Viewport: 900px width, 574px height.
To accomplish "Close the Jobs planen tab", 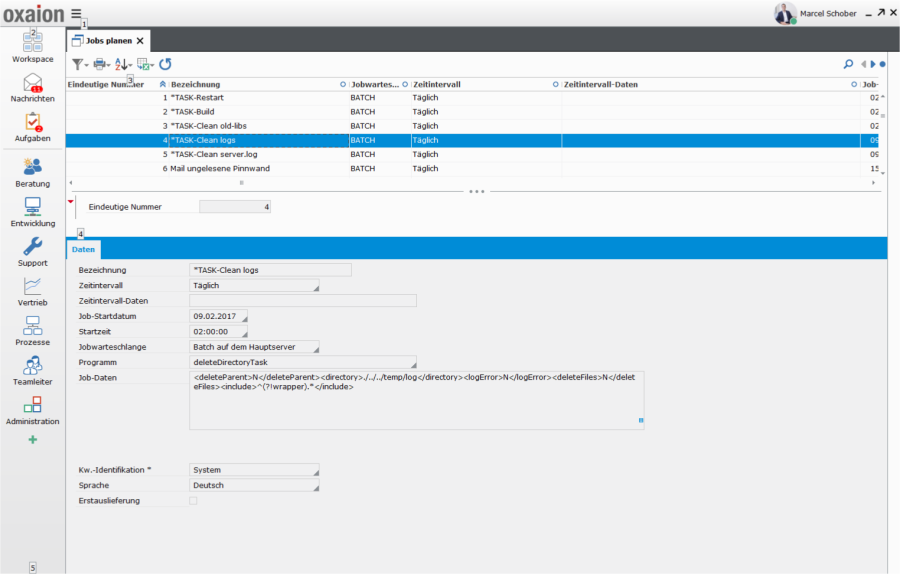I will (x=141, y=41).
